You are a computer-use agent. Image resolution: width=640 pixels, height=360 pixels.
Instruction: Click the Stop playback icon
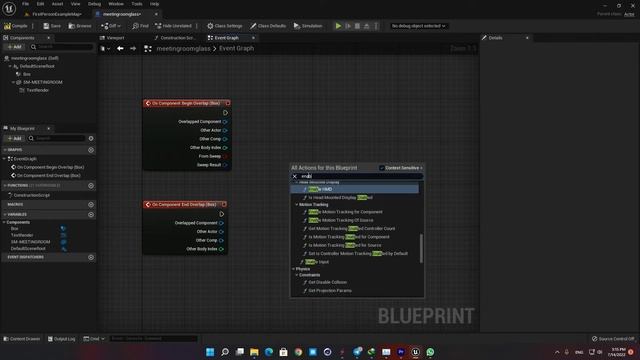(357, 26)
